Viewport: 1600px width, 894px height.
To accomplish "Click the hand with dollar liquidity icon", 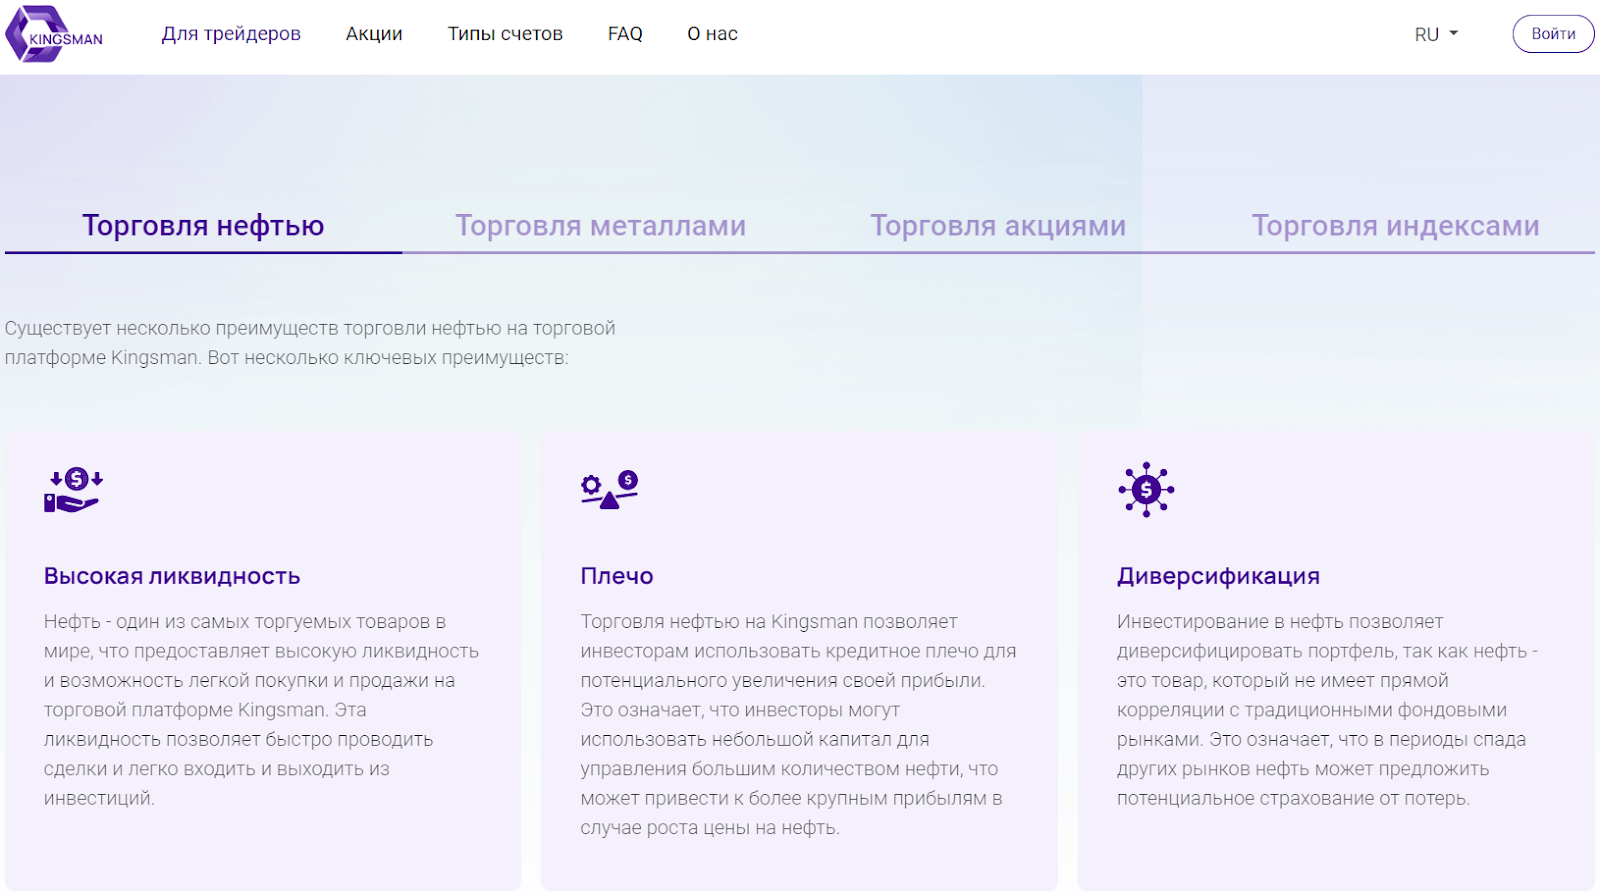I will (x=73, y=490).
